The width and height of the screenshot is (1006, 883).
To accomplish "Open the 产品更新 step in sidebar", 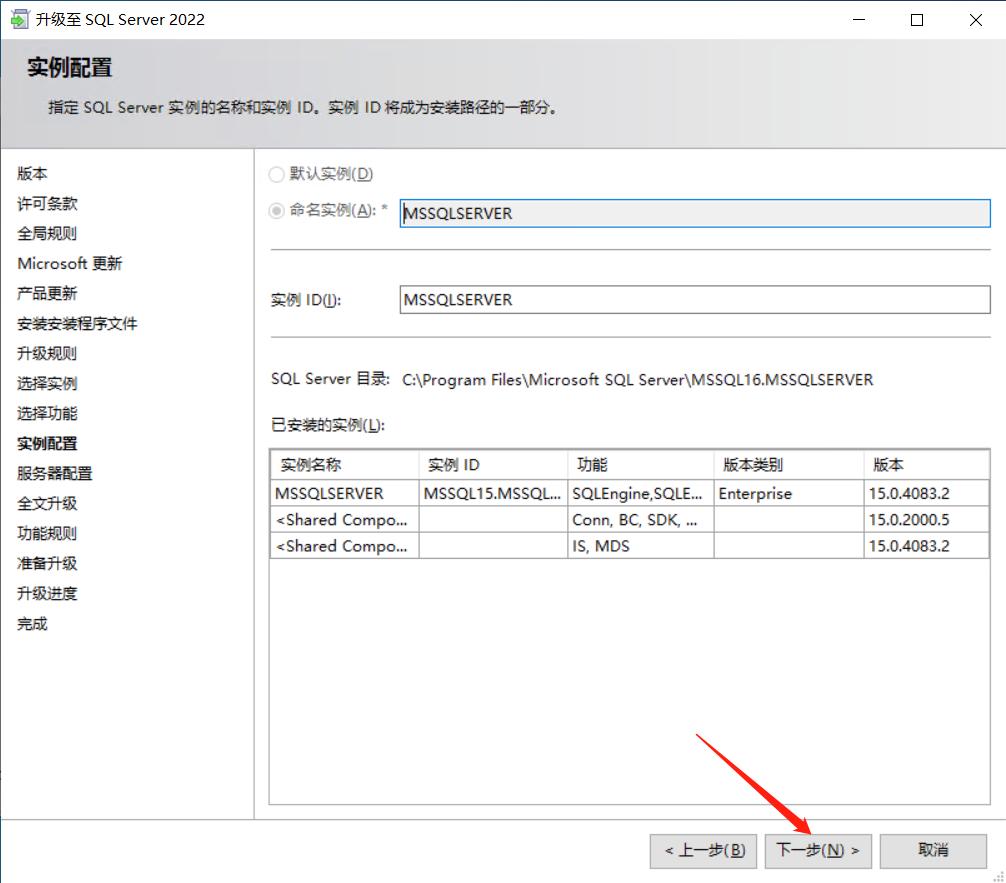I will 47,293.
